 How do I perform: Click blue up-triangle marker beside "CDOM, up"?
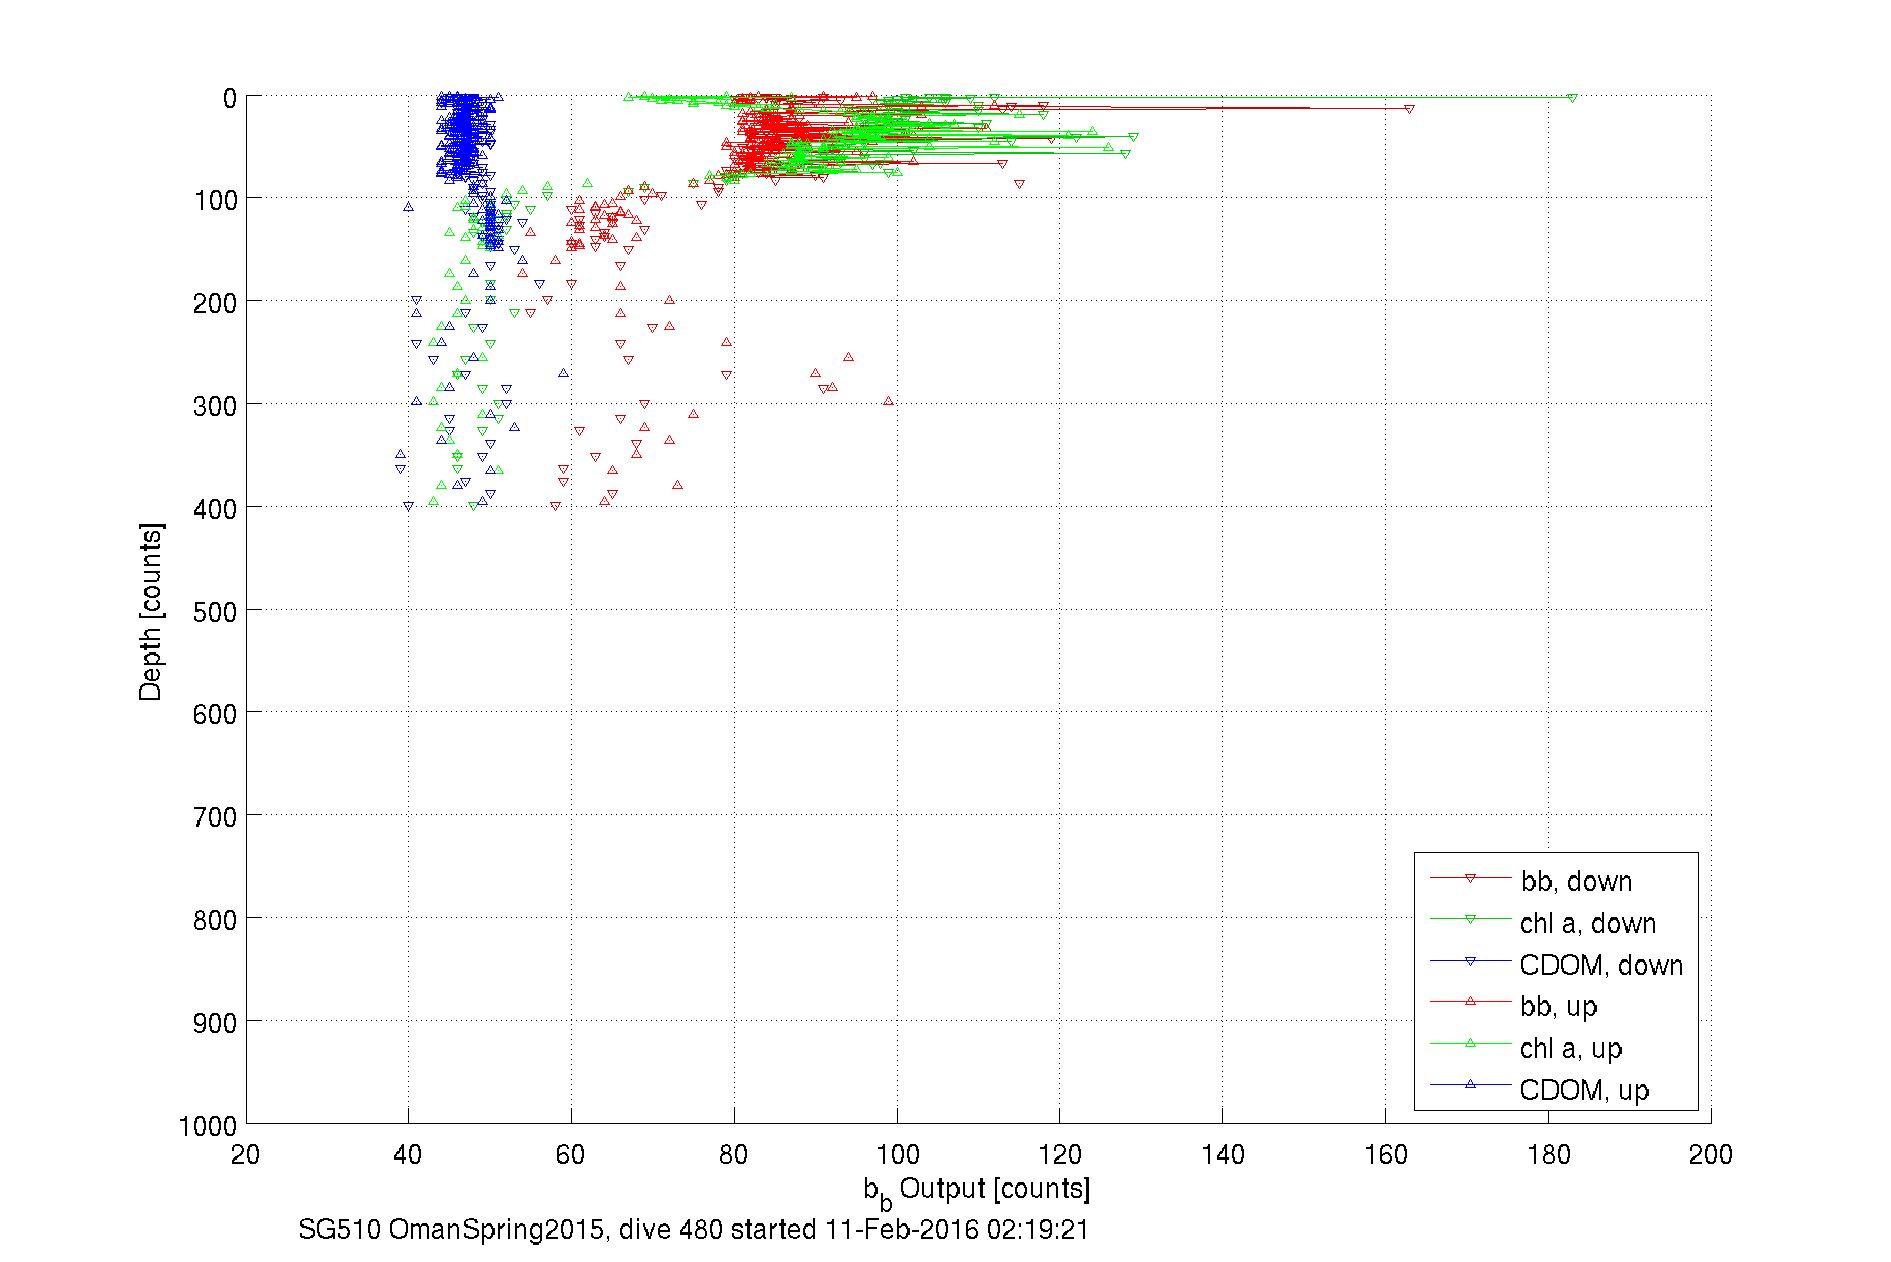[1470, 1084]
